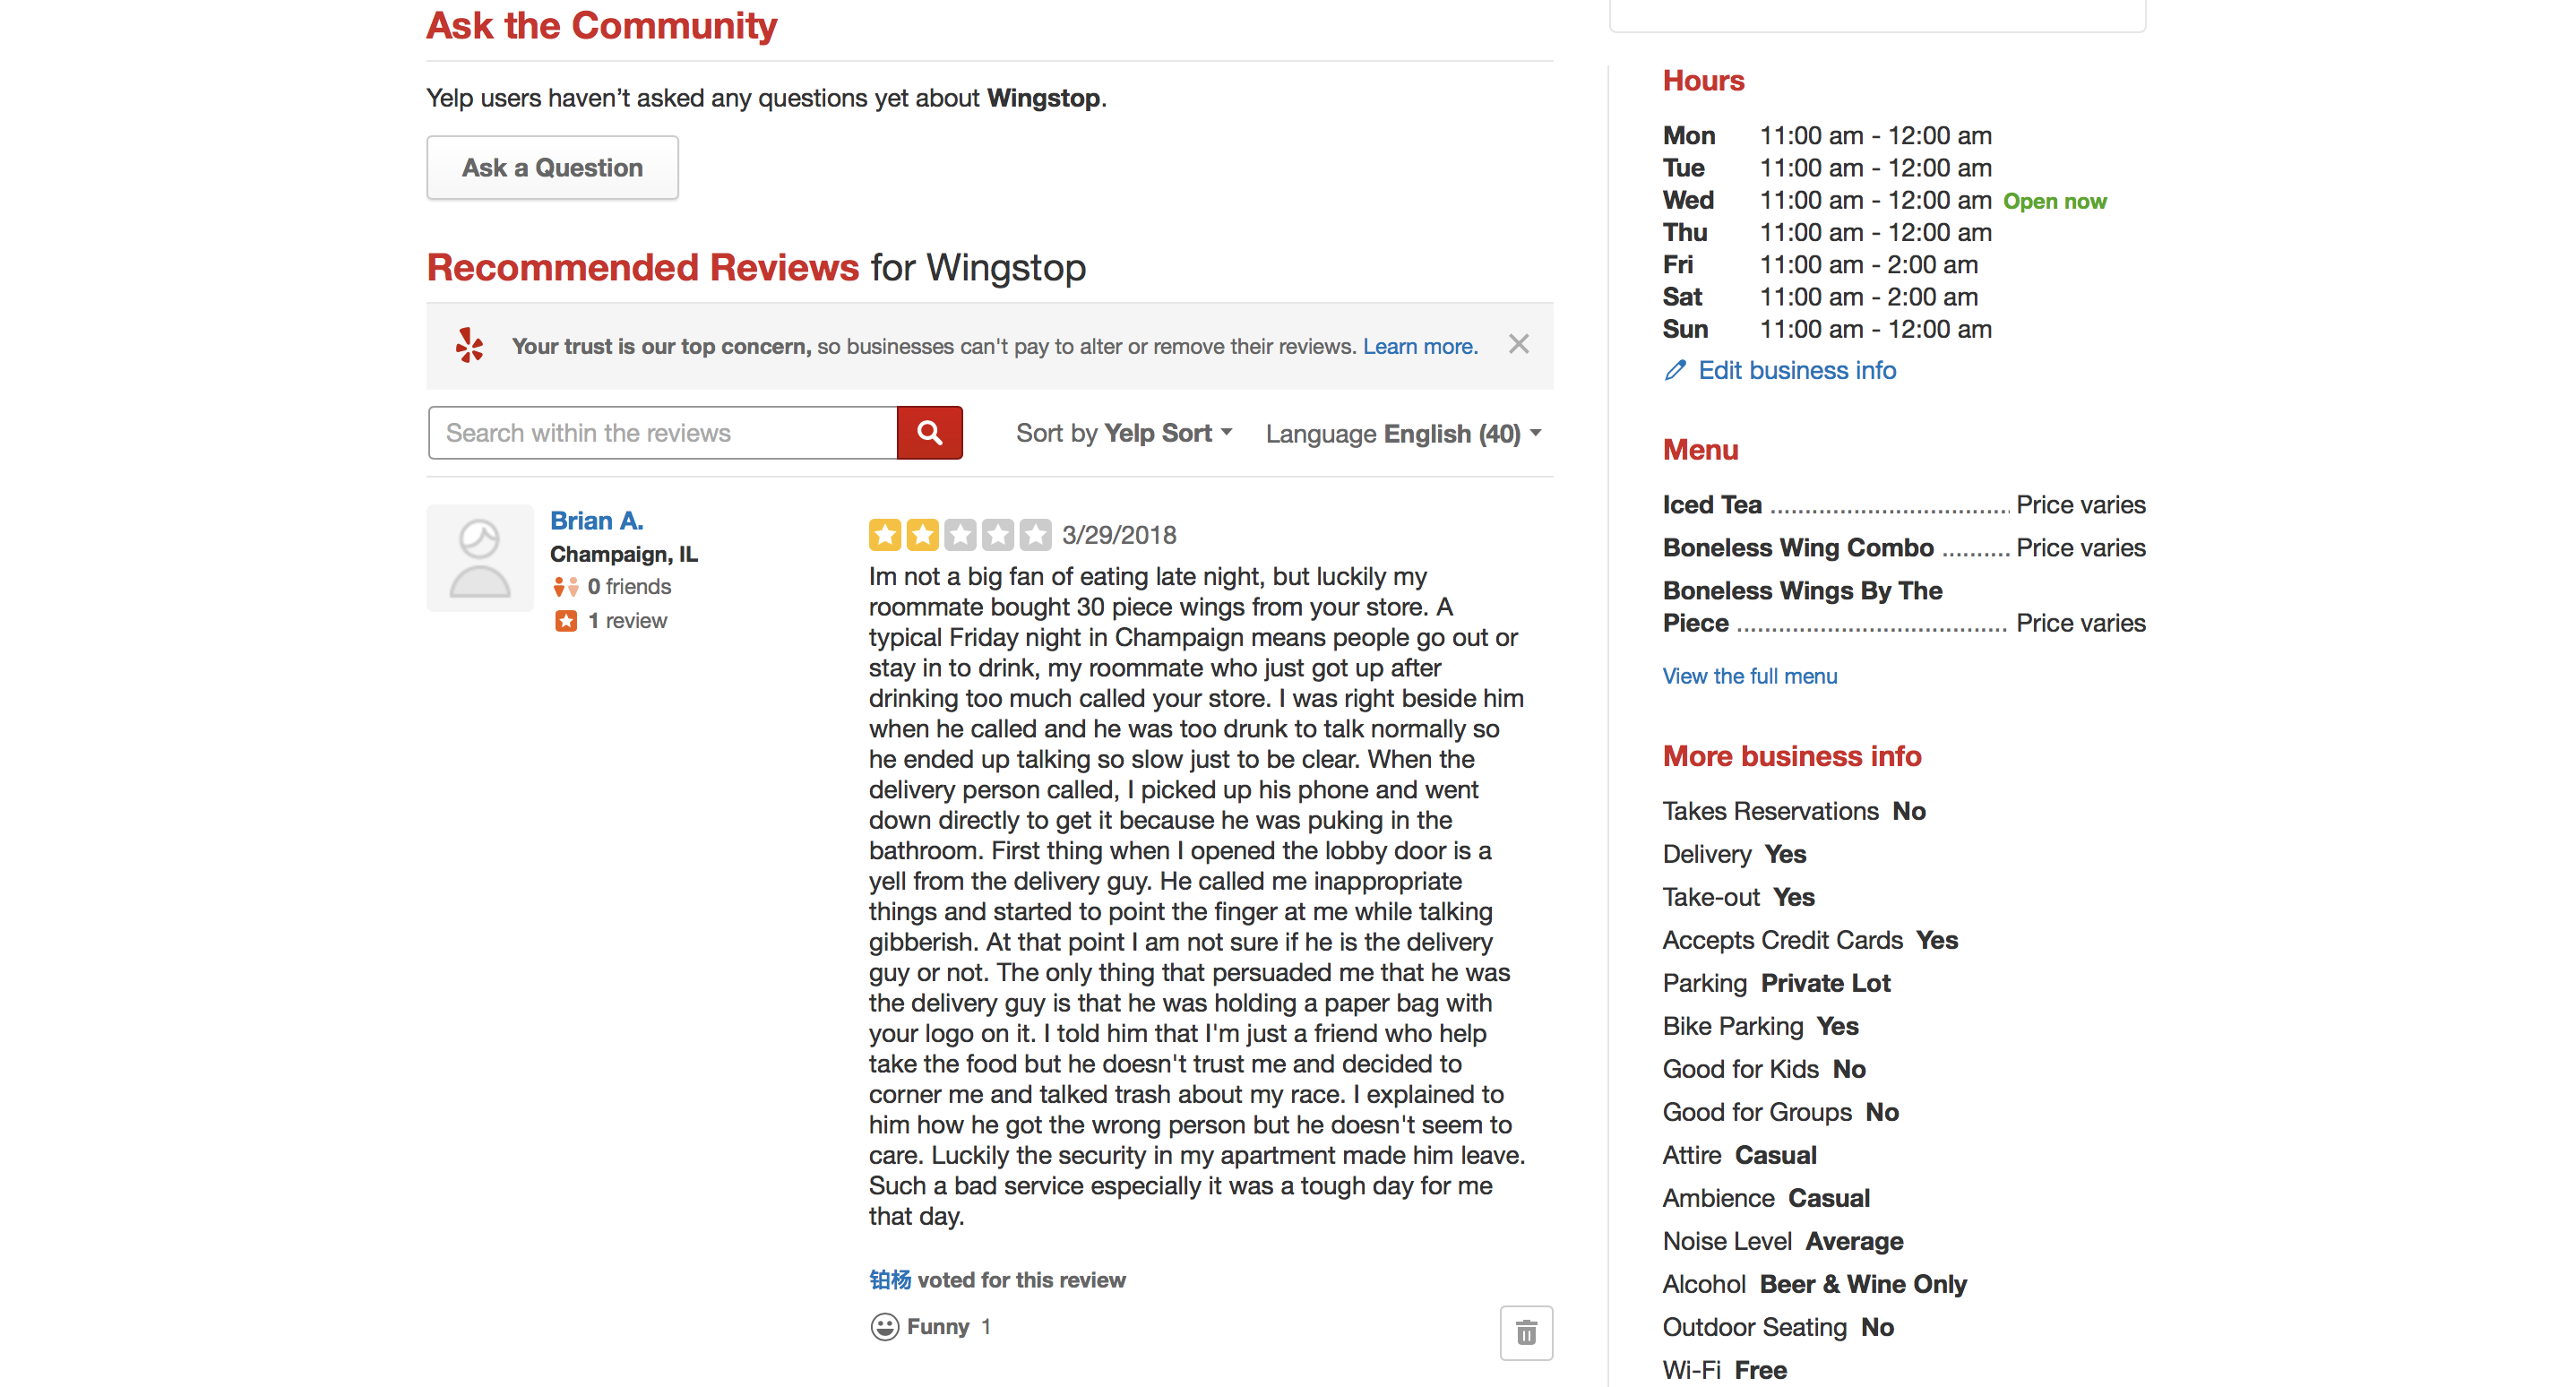Open the Sort by Yelp Sort dropdown
The image size is (2576, 1387).
click(1124, 433)
